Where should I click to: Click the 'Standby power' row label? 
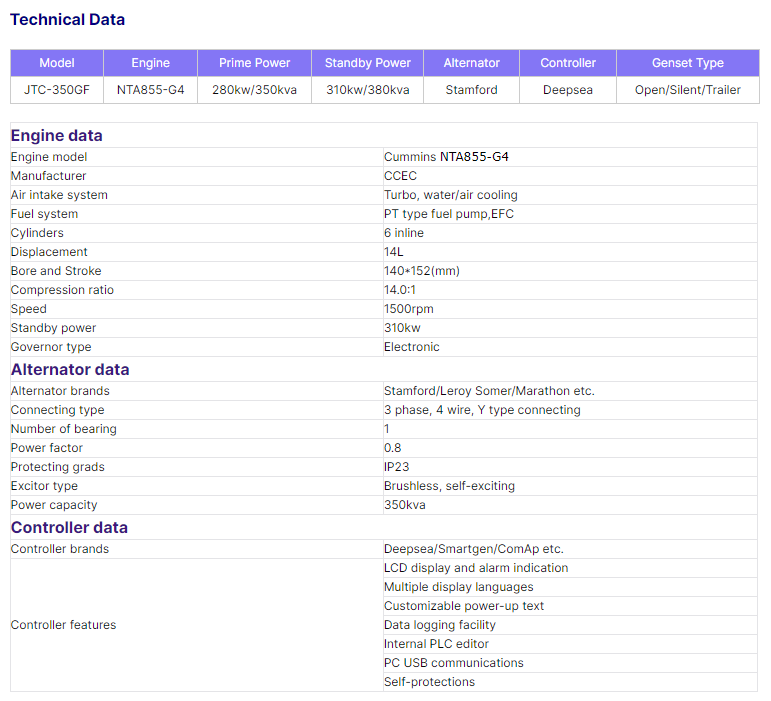[x=53, y=328]
